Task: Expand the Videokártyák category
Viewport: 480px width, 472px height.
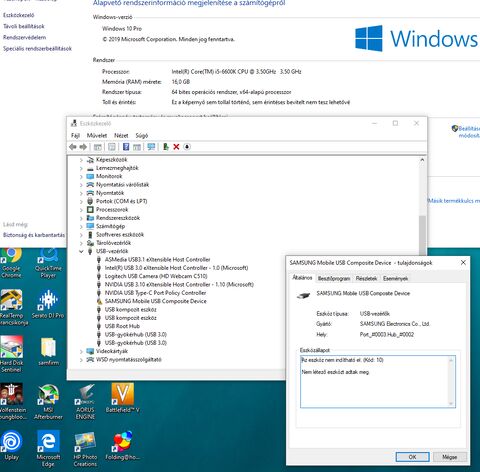Action: click(x=81, y=351)
